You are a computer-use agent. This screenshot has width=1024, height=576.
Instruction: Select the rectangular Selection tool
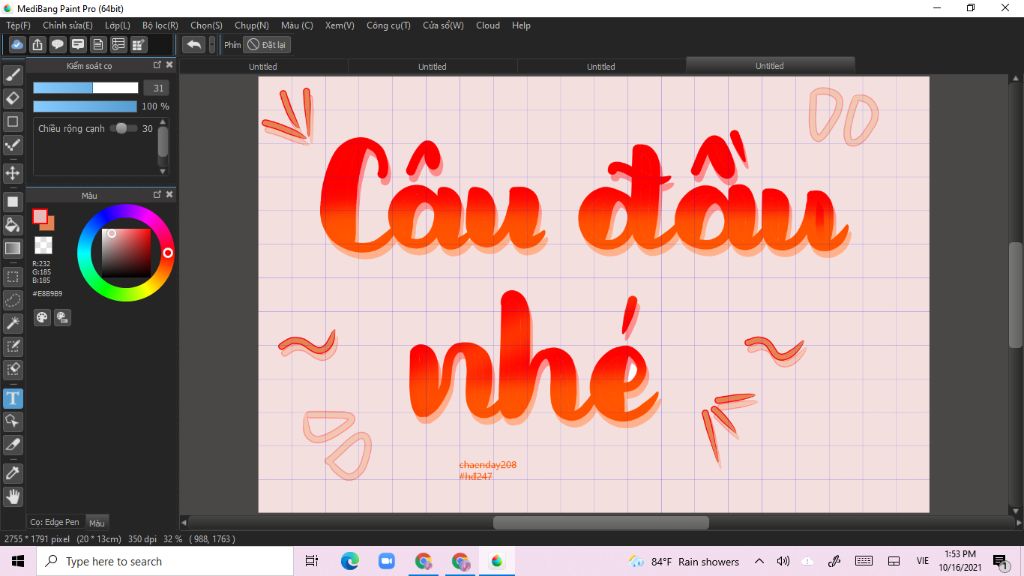[x=12, y=277]
